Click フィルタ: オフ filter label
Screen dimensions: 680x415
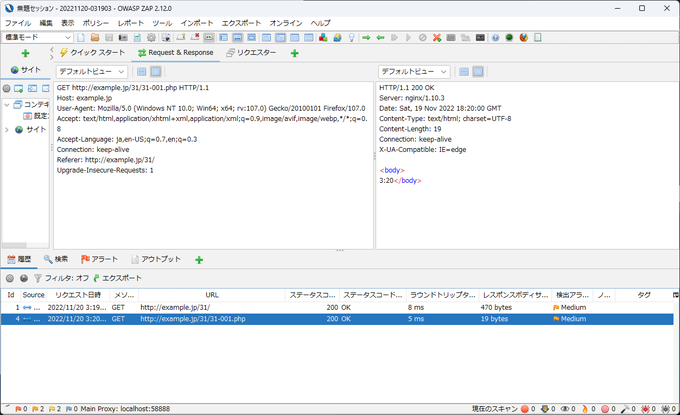click(67, 278)
